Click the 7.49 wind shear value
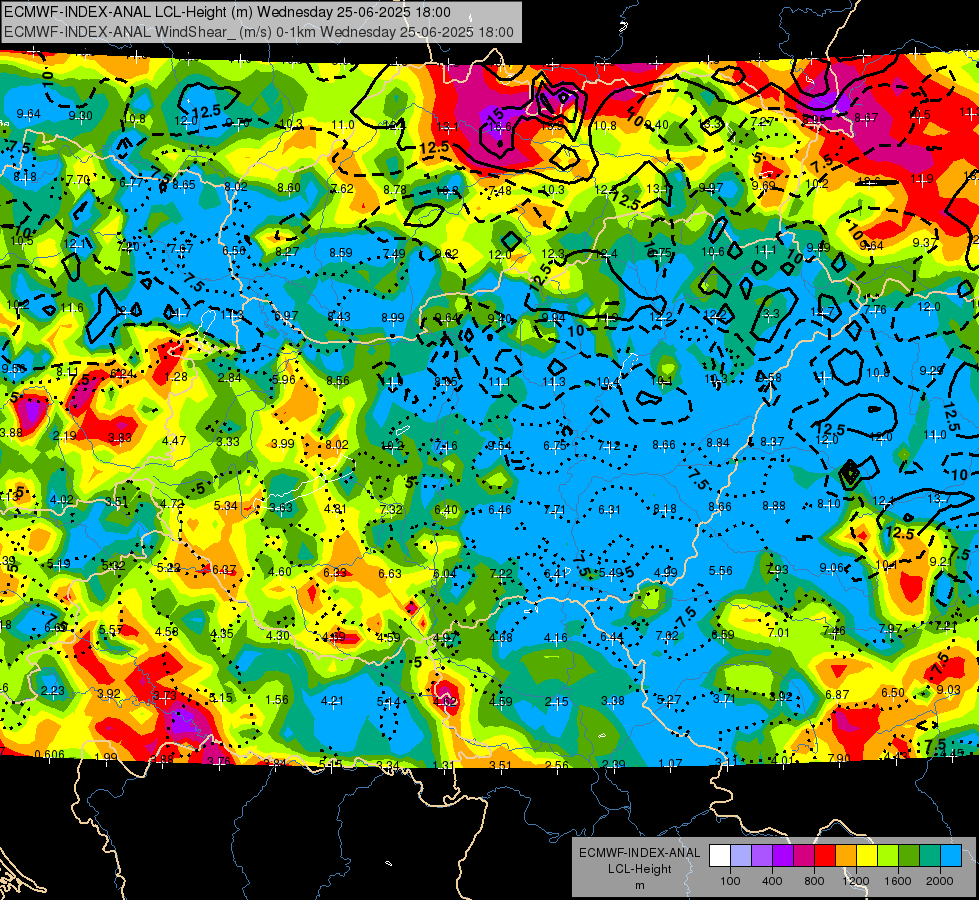 pyautogui.click(x=395, y=254)
